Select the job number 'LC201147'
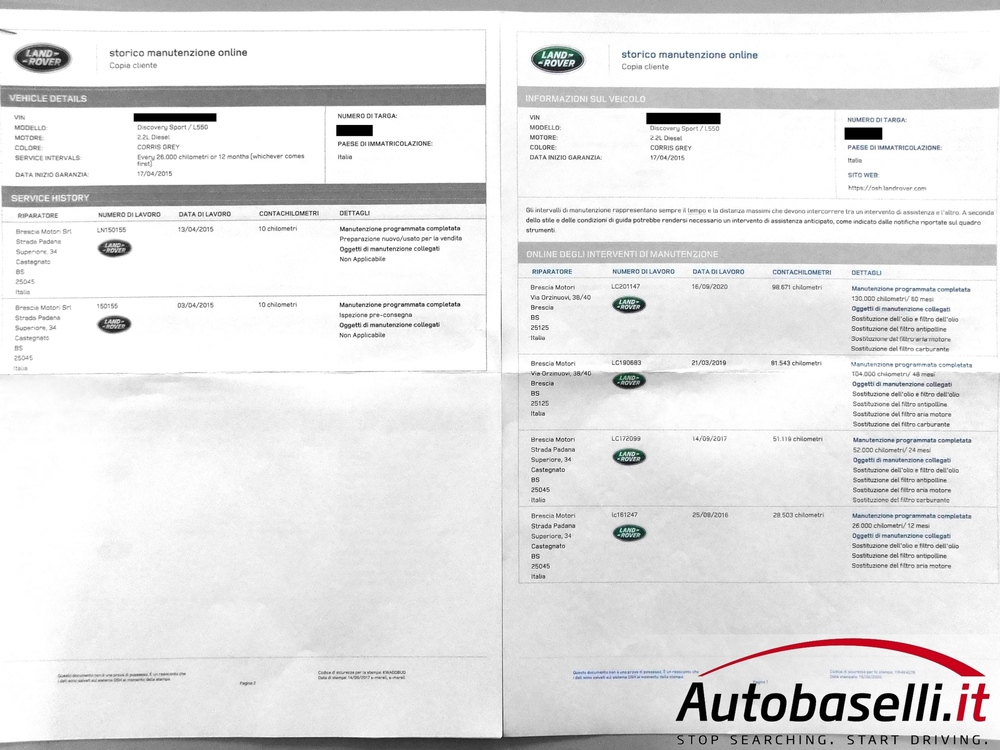Viewport: 1000px width, 750px height. click(626, 286)
